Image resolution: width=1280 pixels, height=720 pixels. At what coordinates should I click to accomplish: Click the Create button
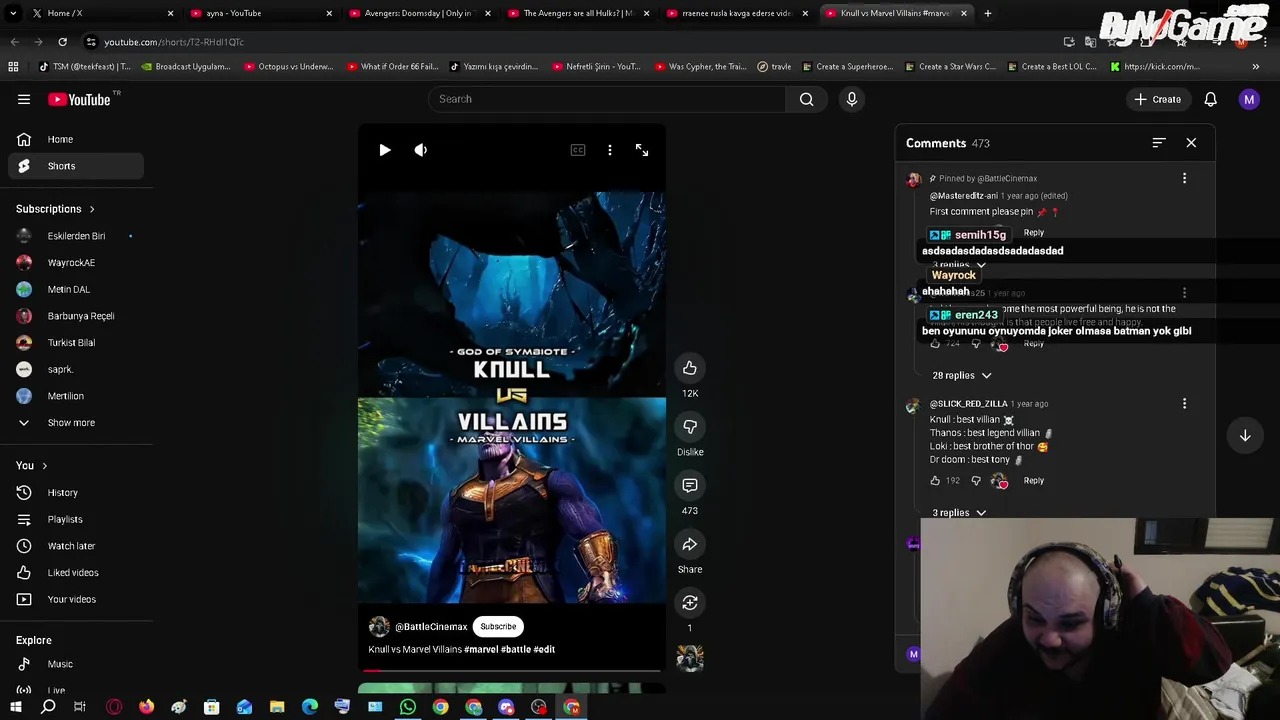pyautogui.click(x=1158, y=99)
